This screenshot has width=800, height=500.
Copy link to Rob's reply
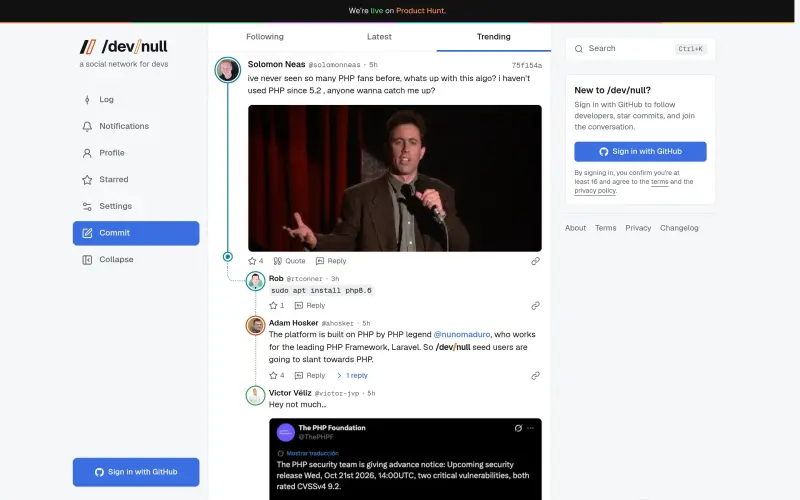(535, 306)
